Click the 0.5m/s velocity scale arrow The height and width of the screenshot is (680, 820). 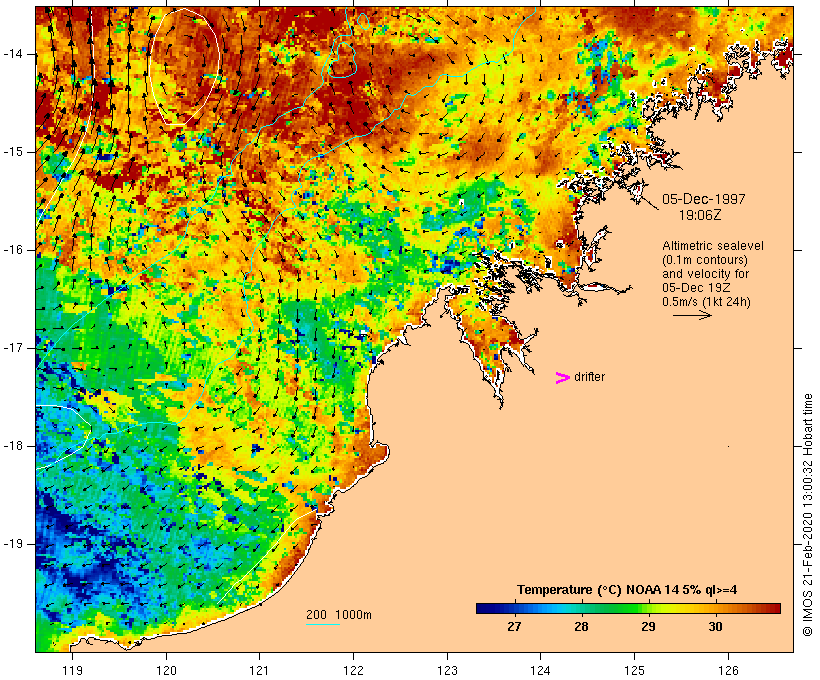pos(692,315)
